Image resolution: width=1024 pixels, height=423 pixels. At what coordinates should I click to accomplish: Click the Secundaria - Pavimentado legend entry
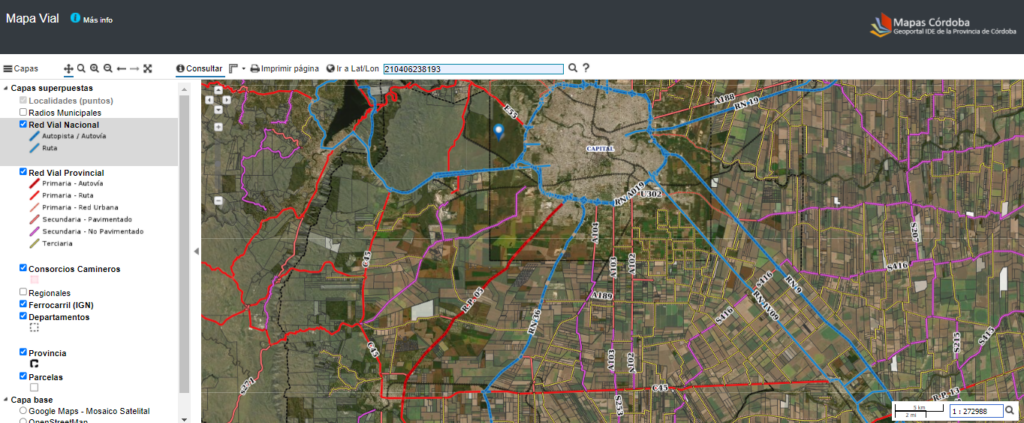(81, 219)
